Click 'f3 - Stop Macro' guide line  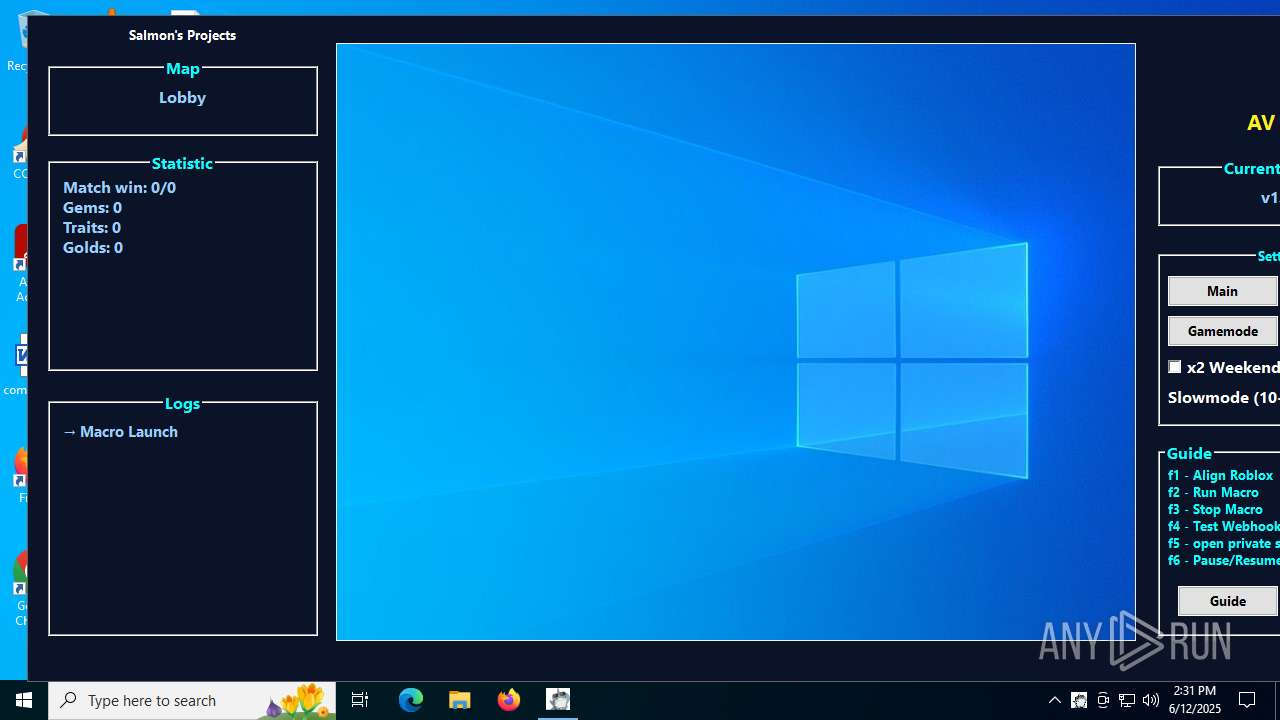(1215, 509)
